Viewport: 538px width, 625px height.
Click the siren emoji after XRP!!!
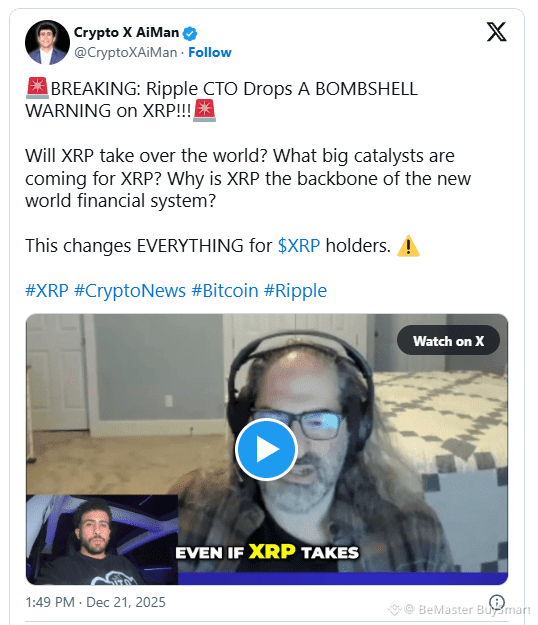coord(204,110)
